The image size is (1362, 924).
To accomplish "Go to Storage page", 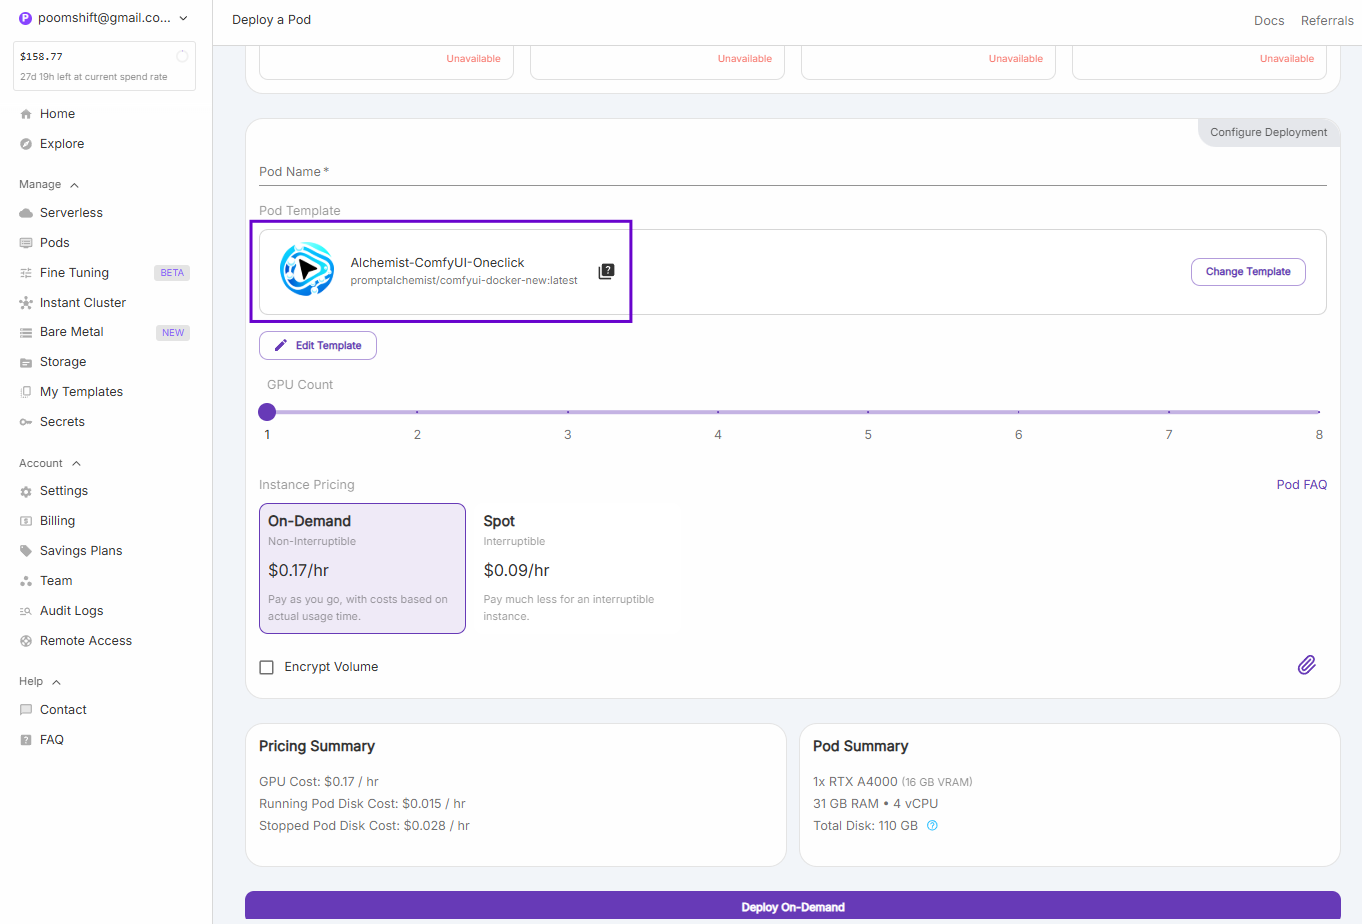I will (63, 362).
